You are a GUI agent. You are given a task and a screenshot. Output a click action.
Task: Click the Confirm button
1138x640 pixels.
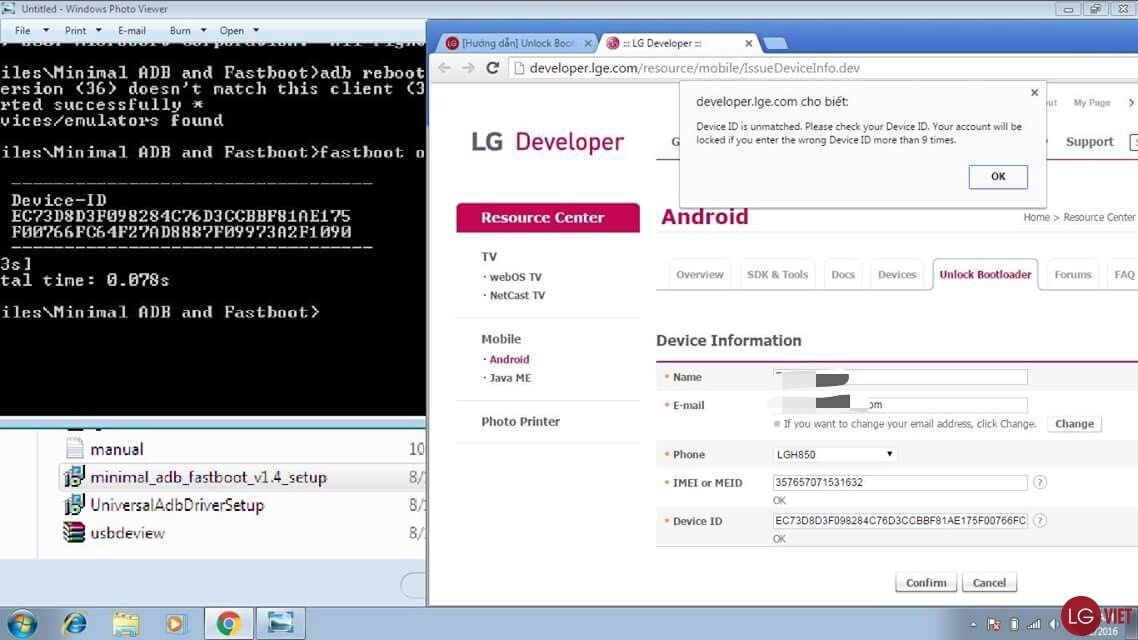click(926, 583)
